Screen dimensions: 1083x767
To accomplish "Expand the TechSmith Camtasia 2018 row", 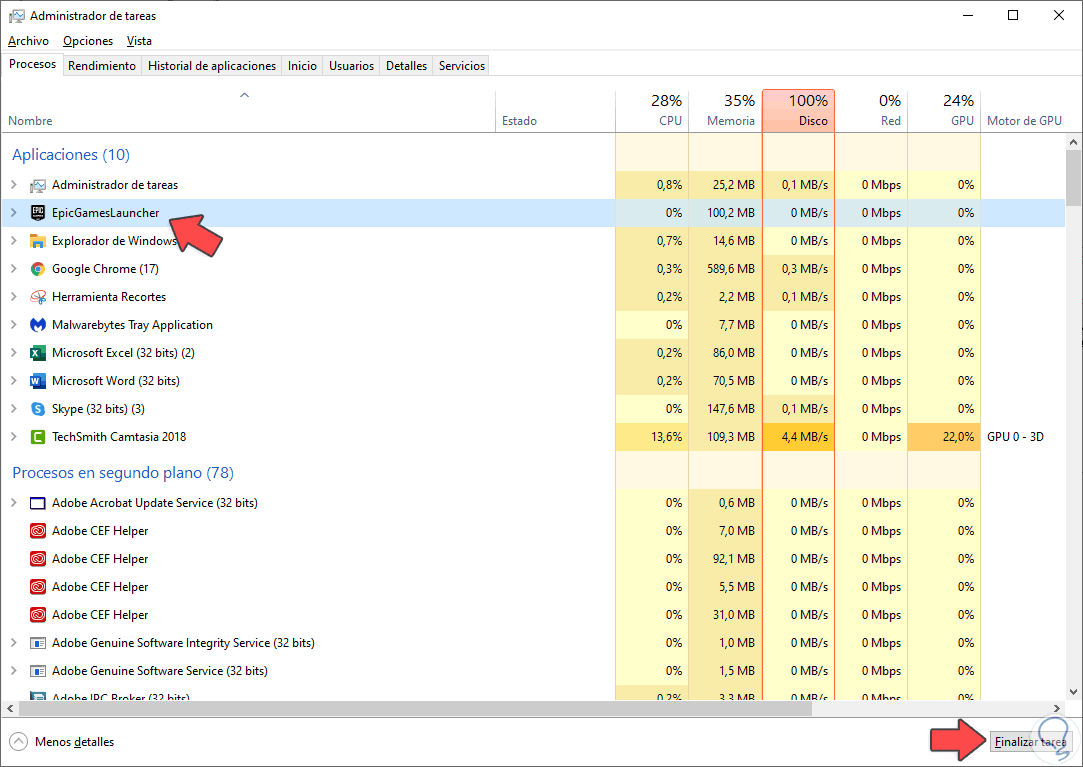I will click(x=14, y=437).
